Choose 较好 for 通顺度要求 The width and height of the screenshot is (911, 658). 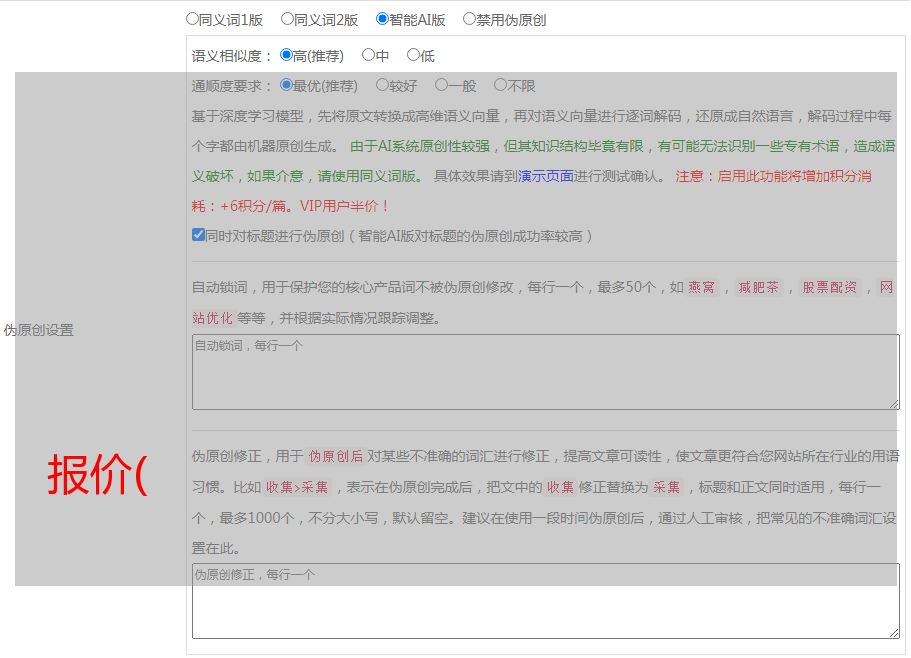(x=382, y=86)
